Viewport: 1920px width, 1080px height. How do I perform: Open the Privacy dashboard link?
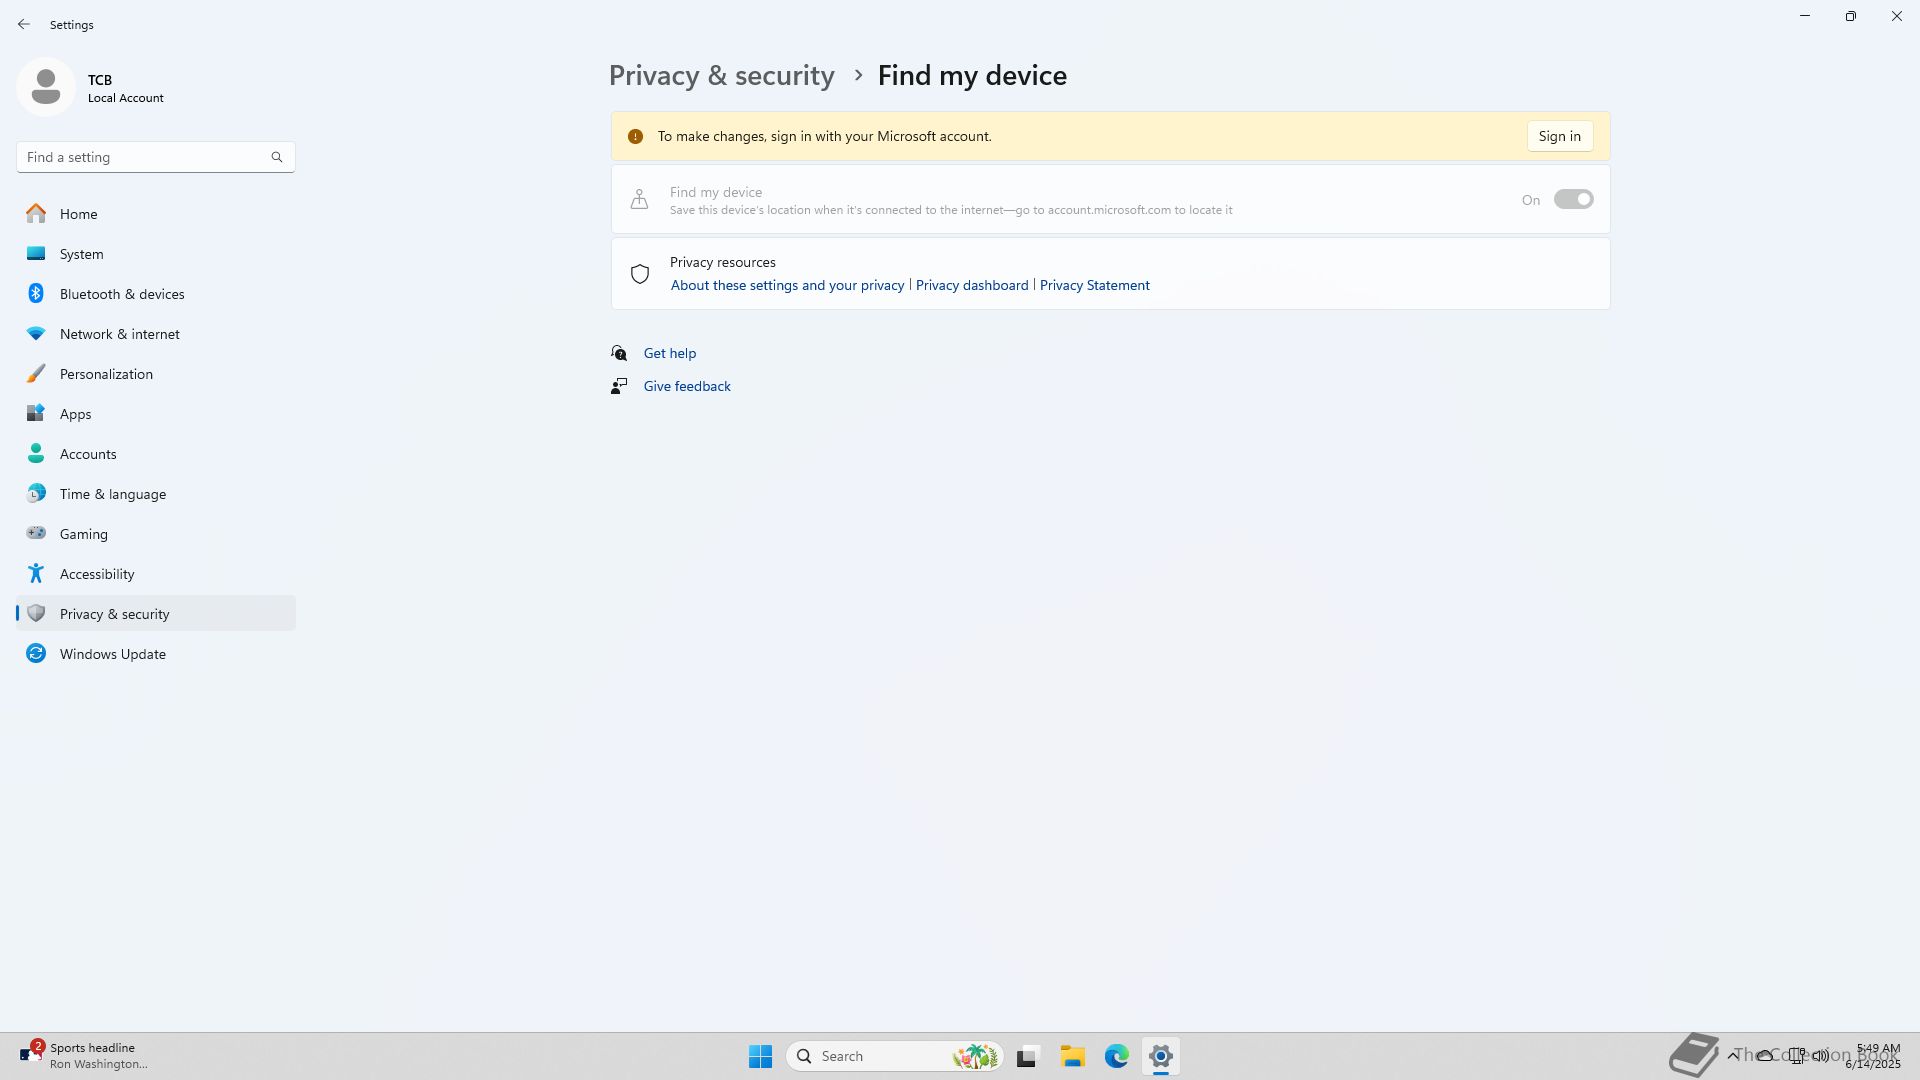971,285
